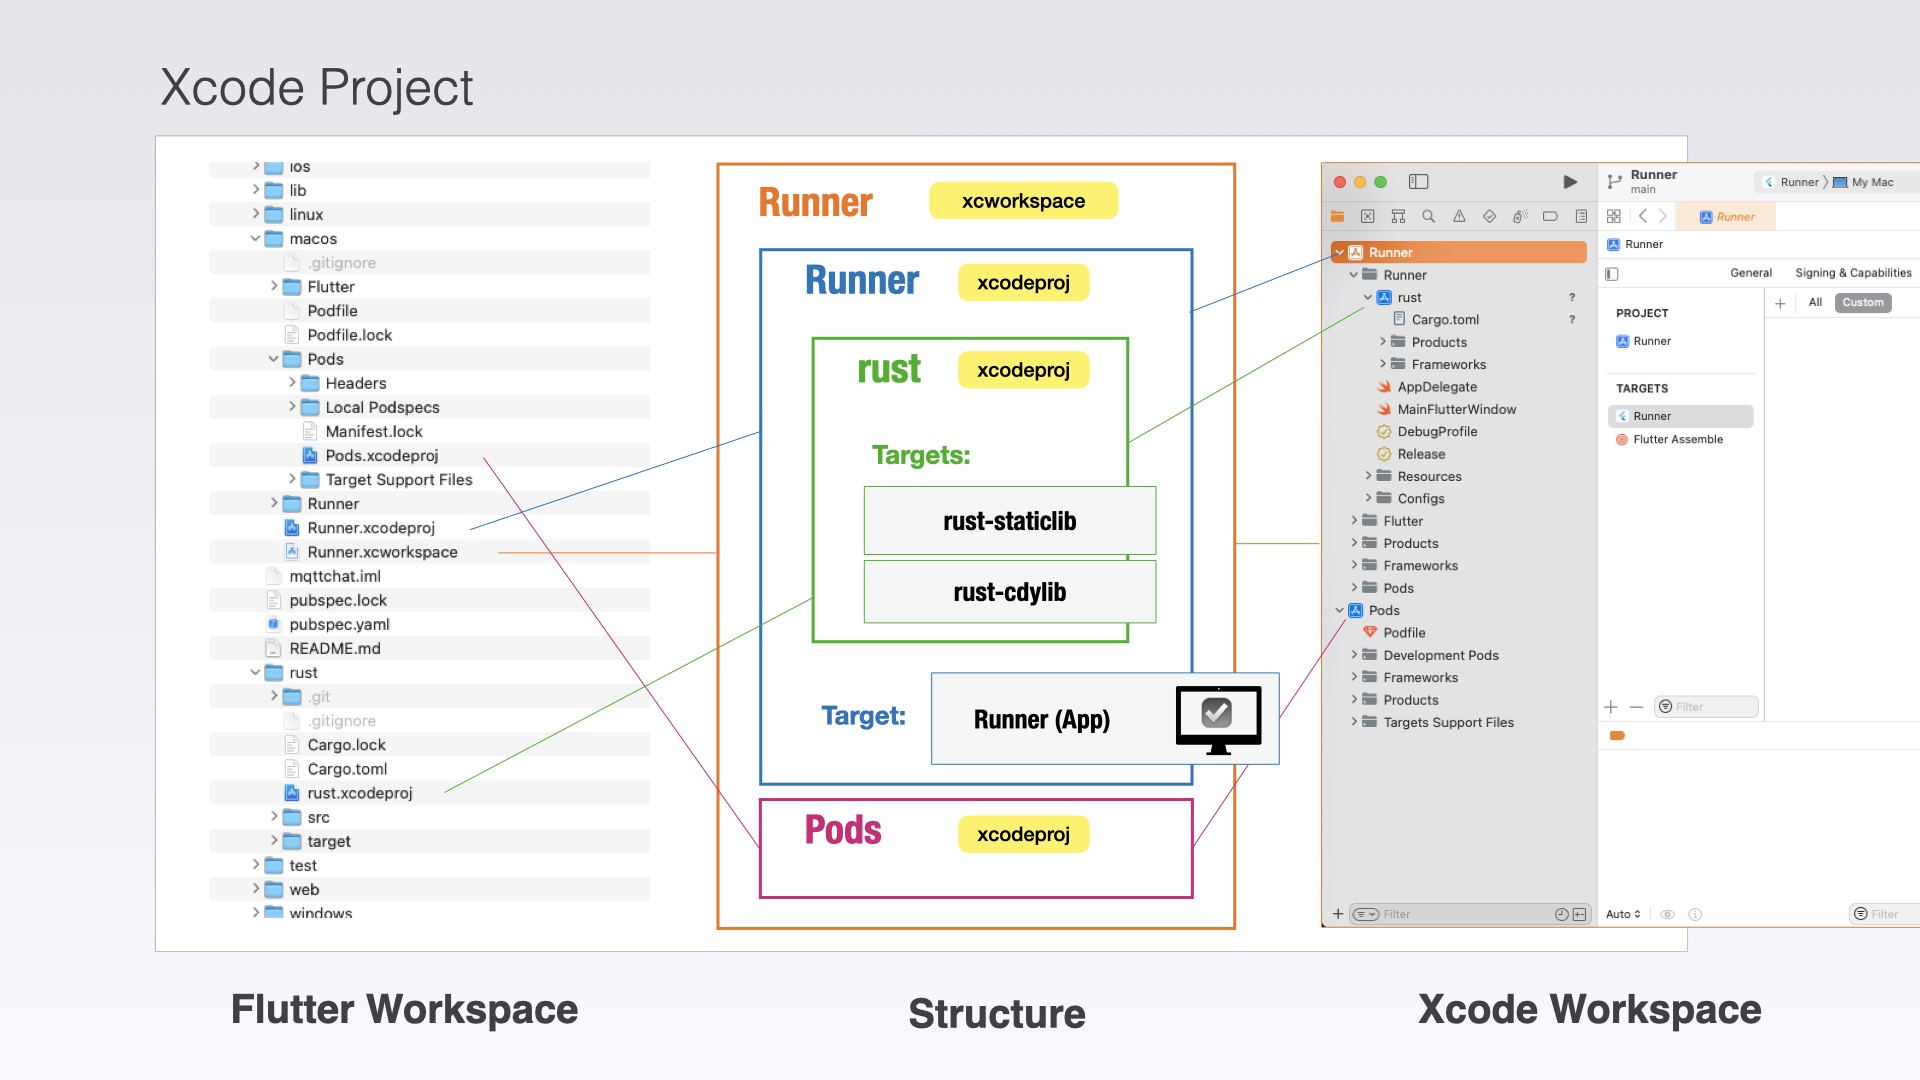Select the Test navigator diamond icon
The height and width of the screenshot is (1080, 1920).
coord(1489,216)
